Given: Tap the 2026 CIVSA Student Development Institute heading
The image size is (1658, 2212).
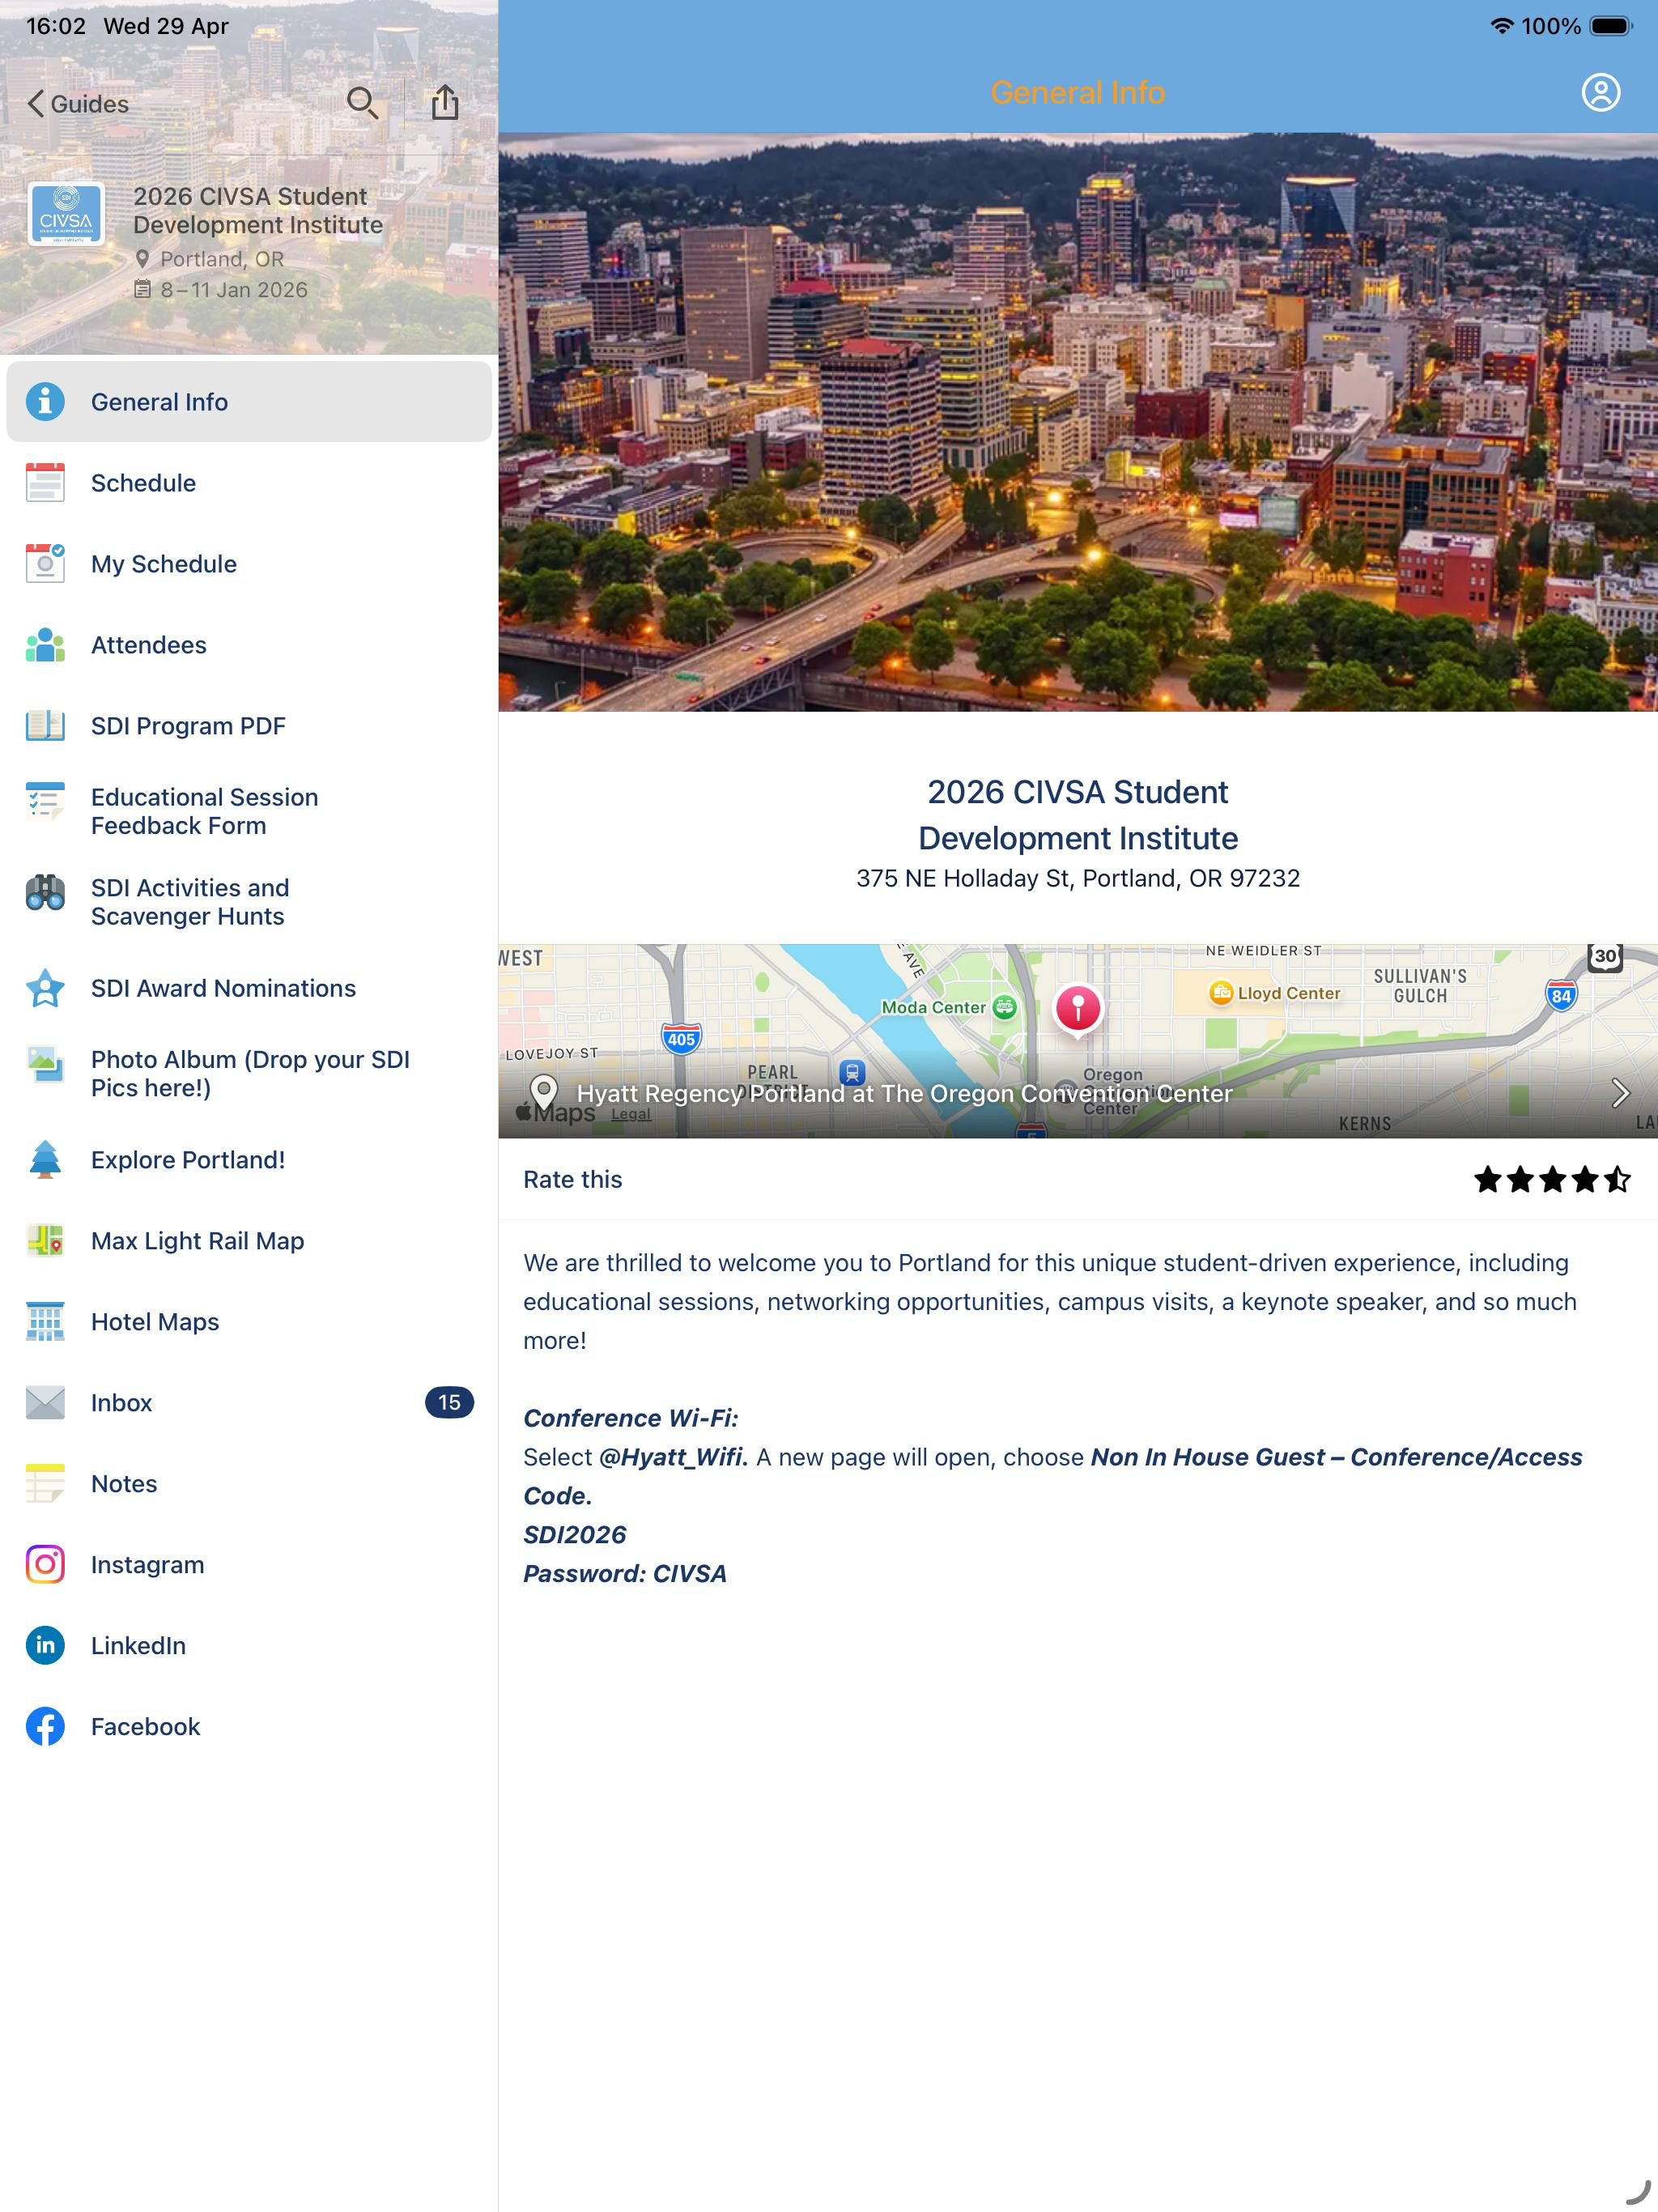Looking at the screenshot, I should point(1078,815).
